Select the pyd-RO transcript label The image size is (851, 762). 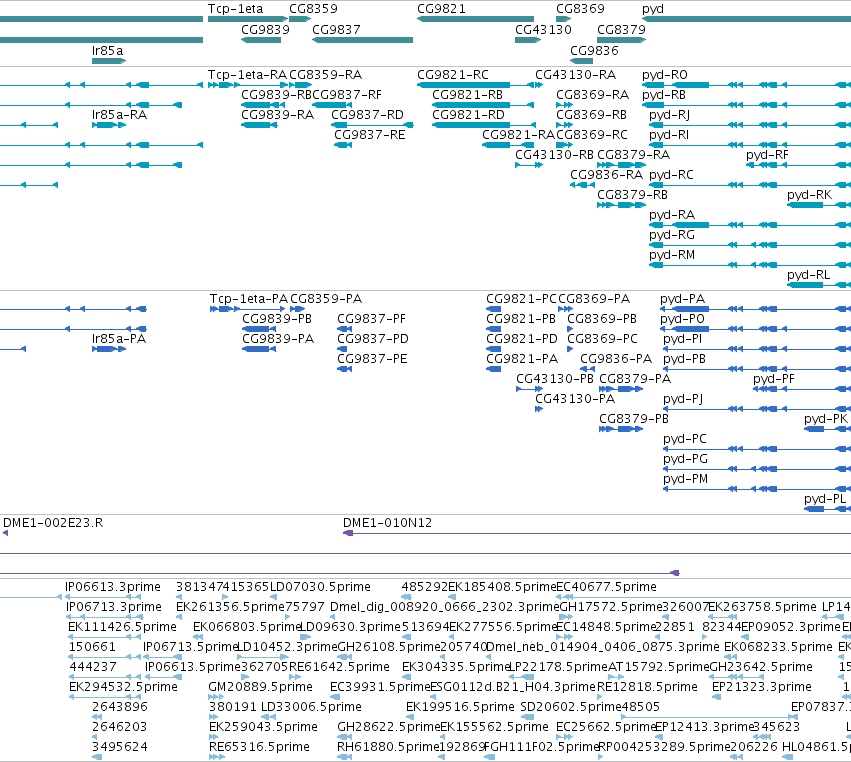point(665,75)
